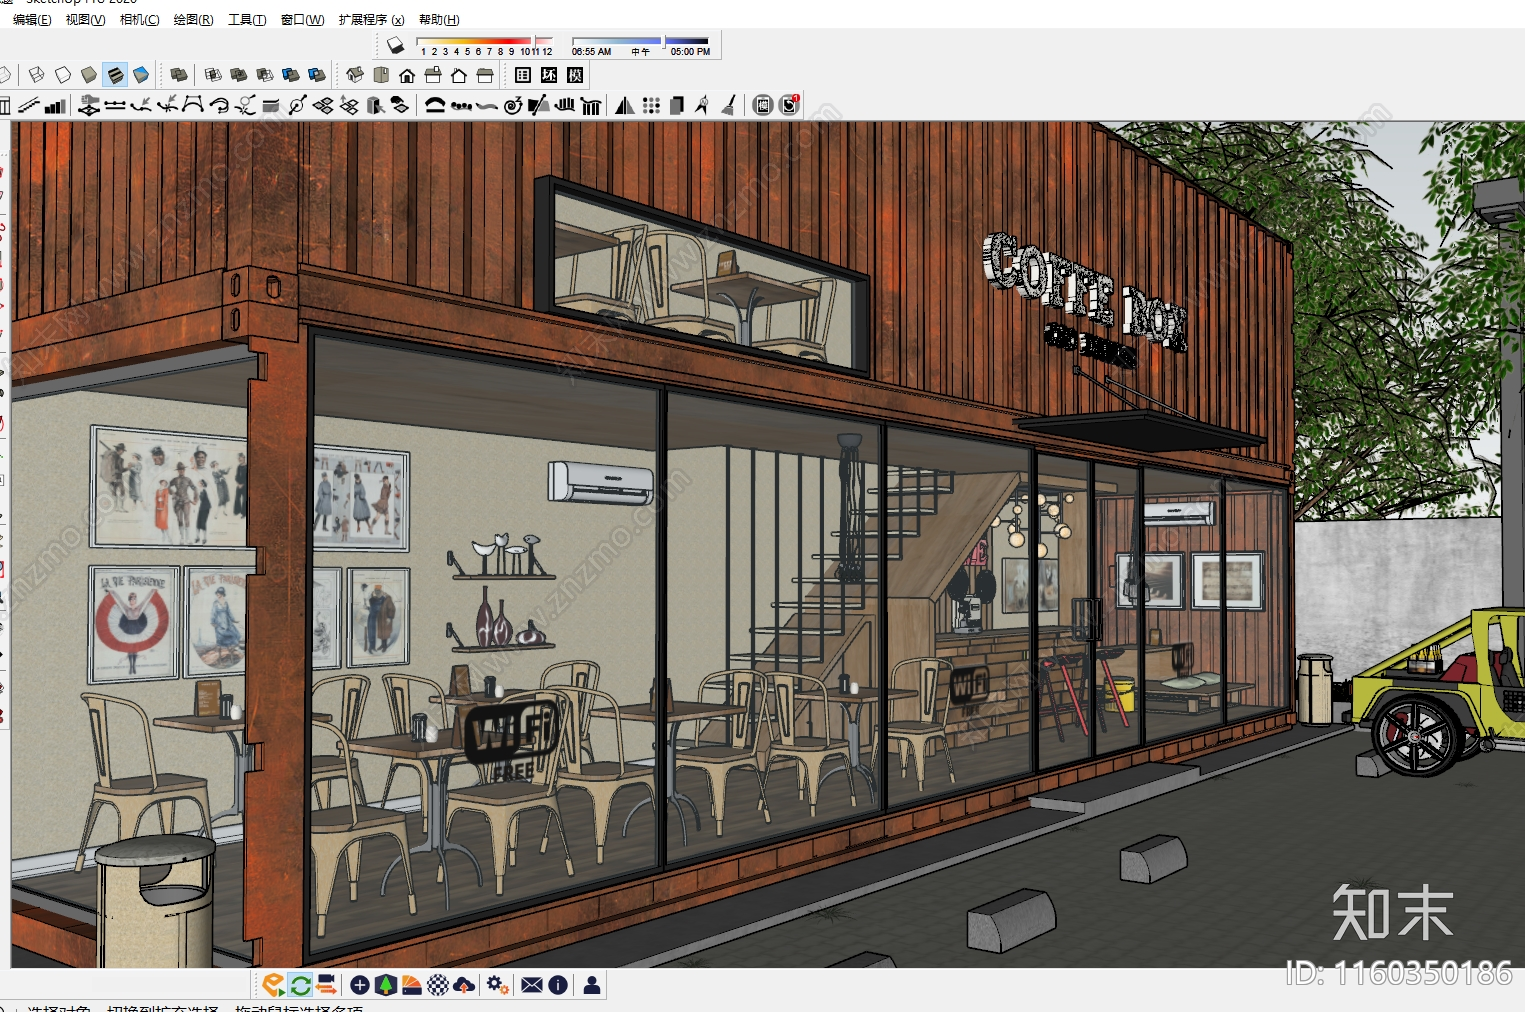Screen dimensions: 1525x1012
Task: Select Shaded With Textures style
Action: click(x=115, y=75)
